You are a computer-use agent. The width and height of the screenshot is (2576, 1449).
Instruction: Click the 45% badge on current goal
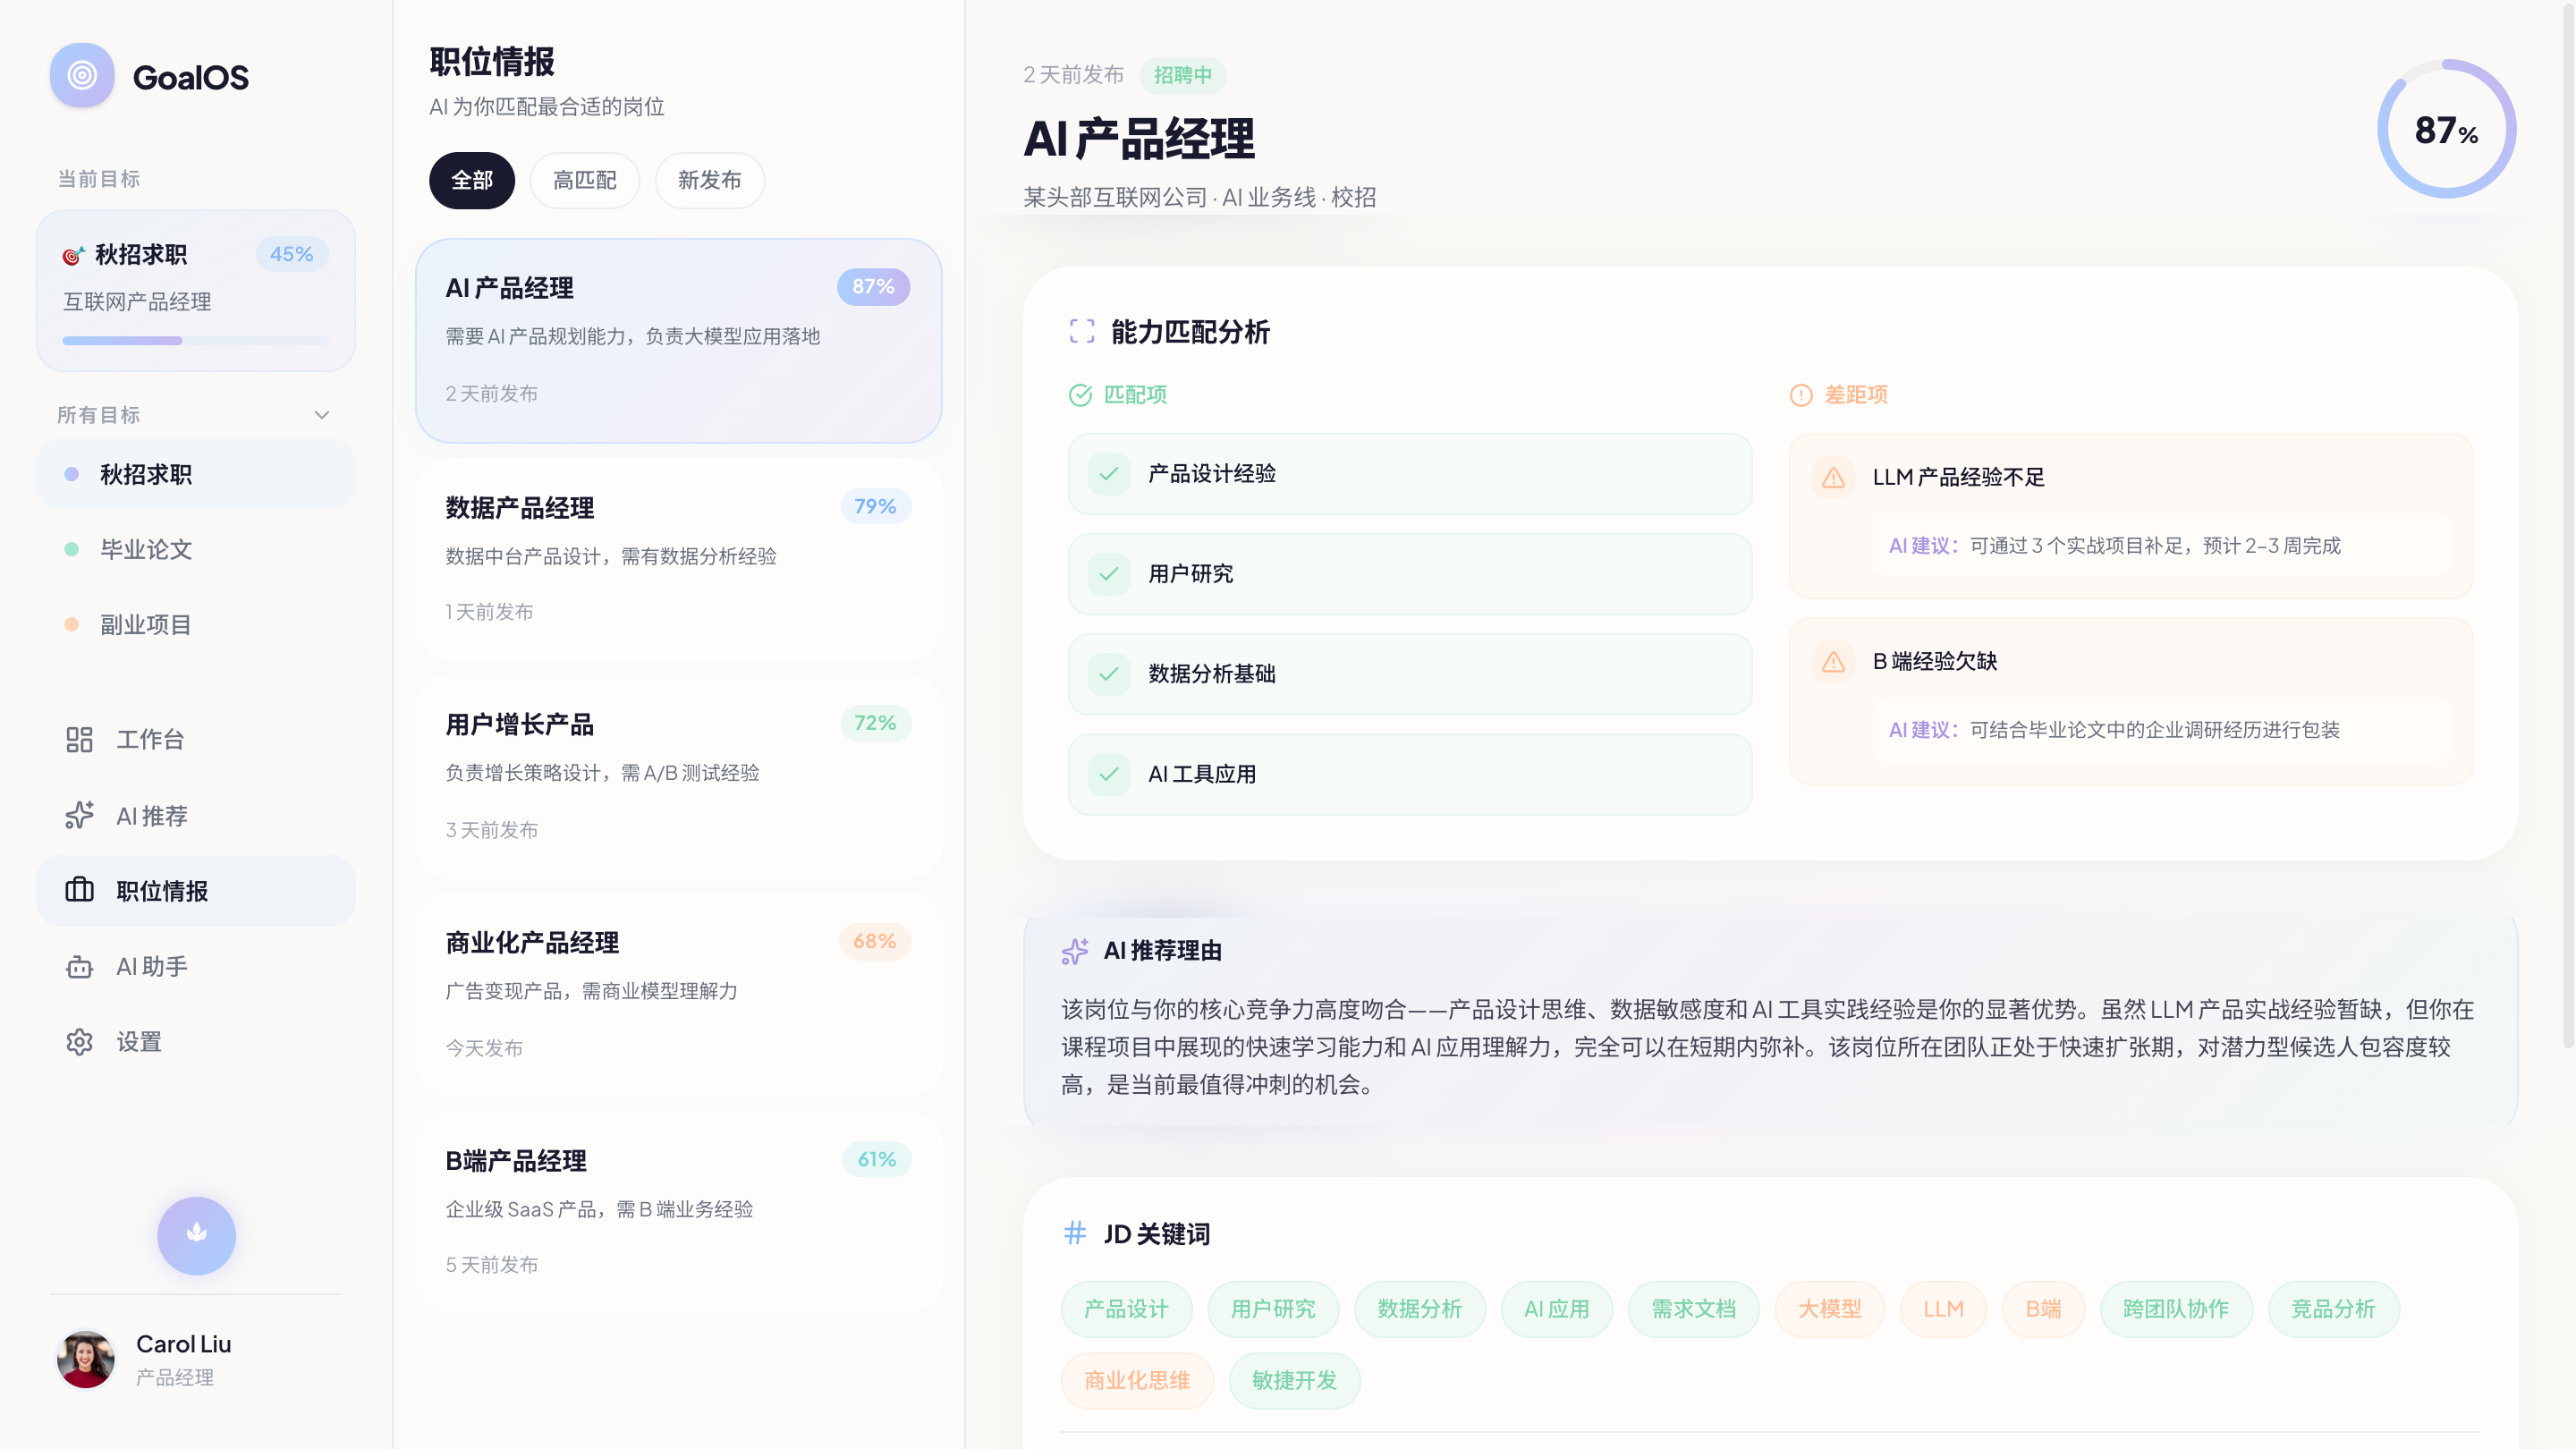tap(292, 254)
